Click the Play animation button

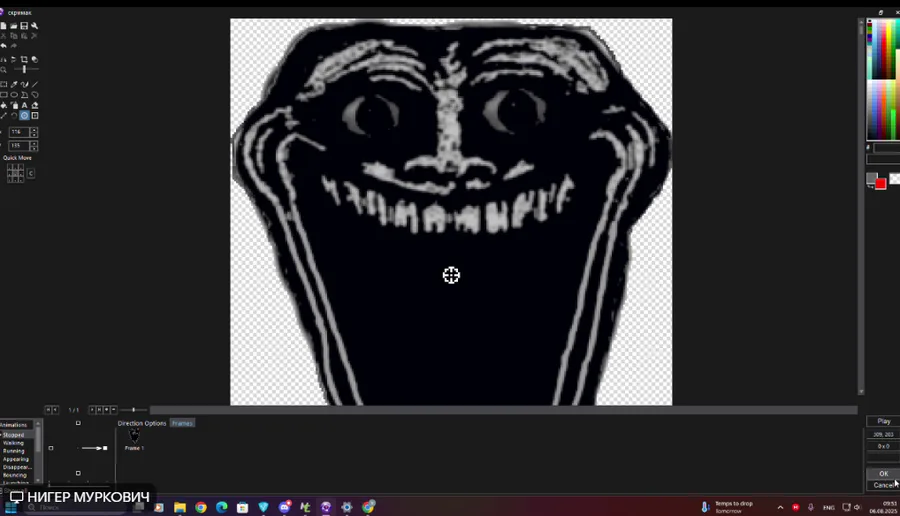[x=883, y=421]
